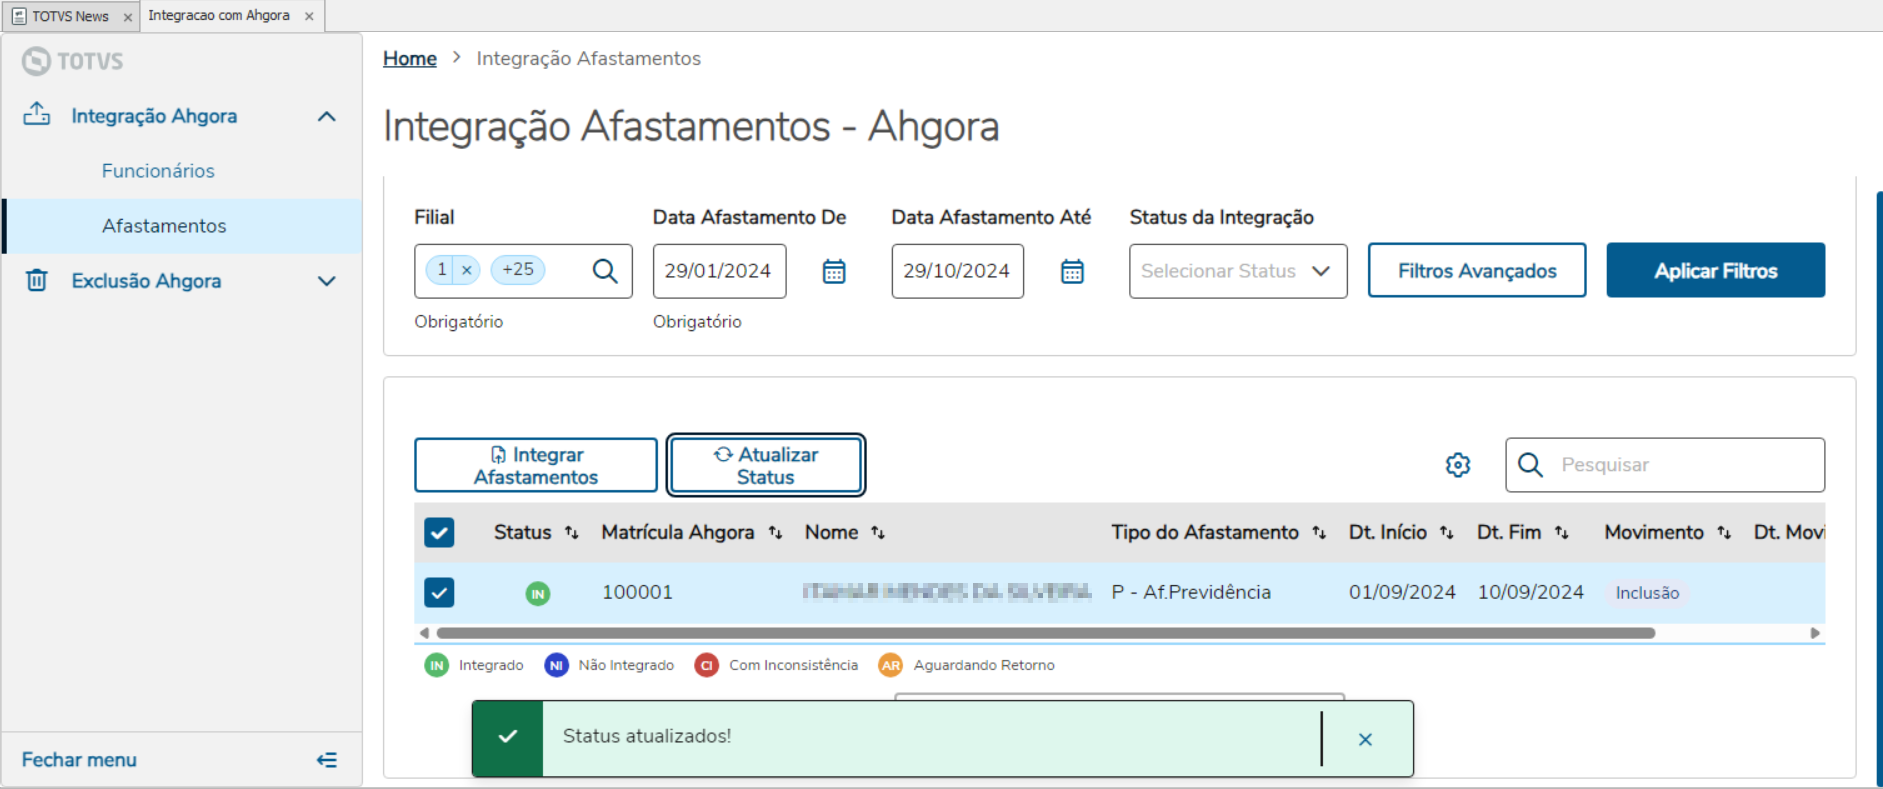Open the Filial search magnifier
This screenshot has height=789, width=1883.
[605, 271]
